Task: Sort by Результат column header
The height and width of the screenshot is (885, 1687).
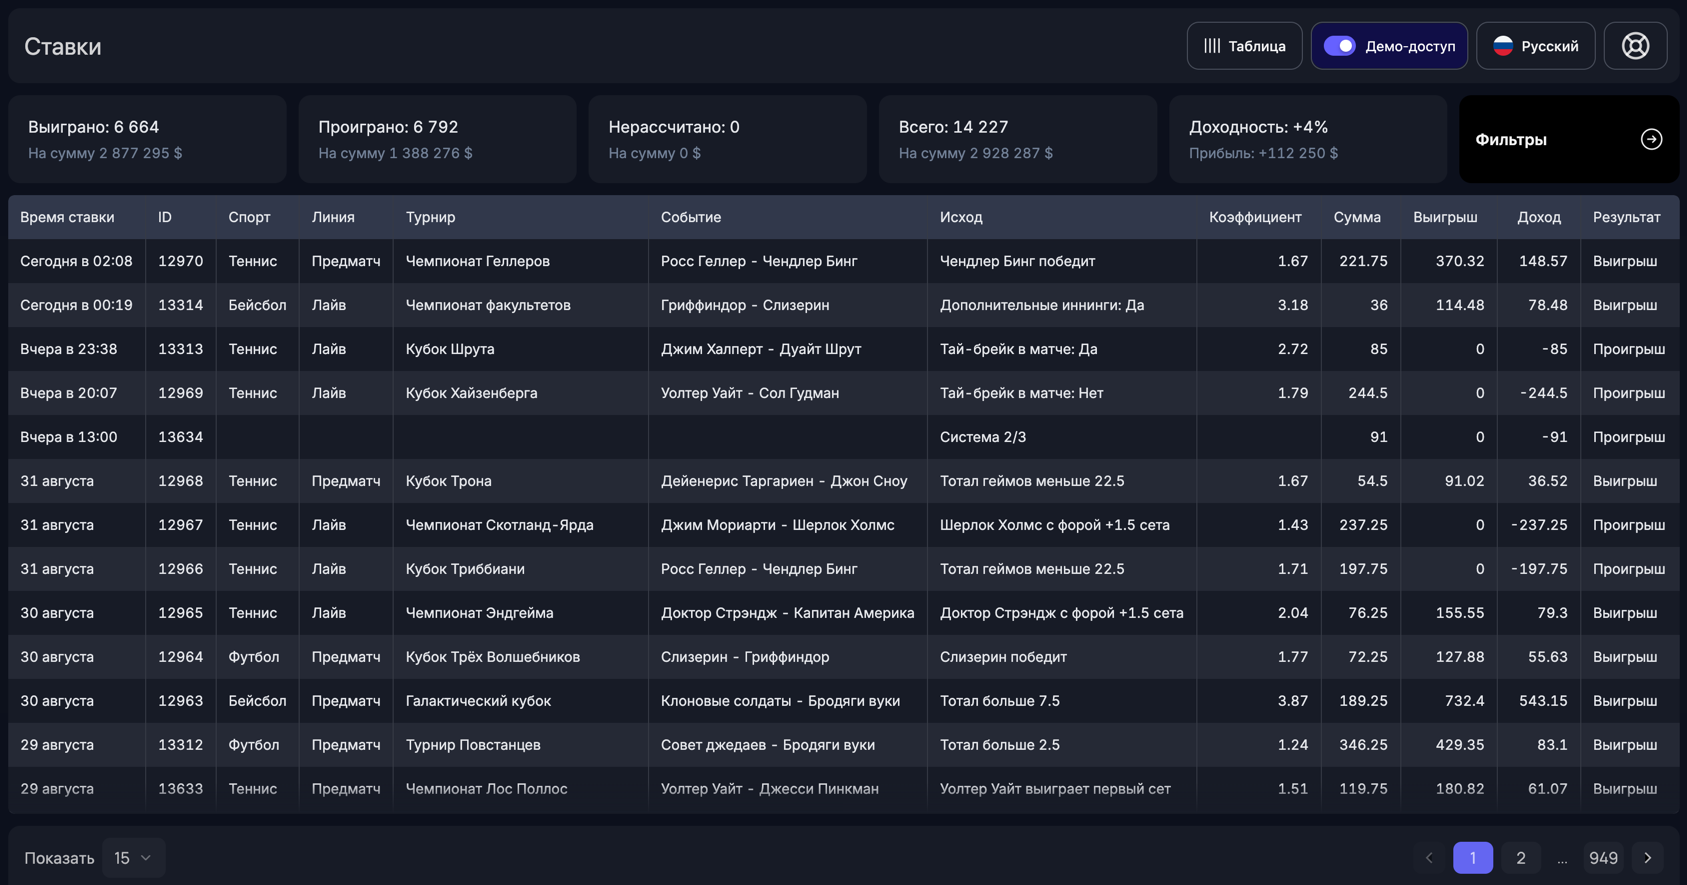Action: point(1626,217)
